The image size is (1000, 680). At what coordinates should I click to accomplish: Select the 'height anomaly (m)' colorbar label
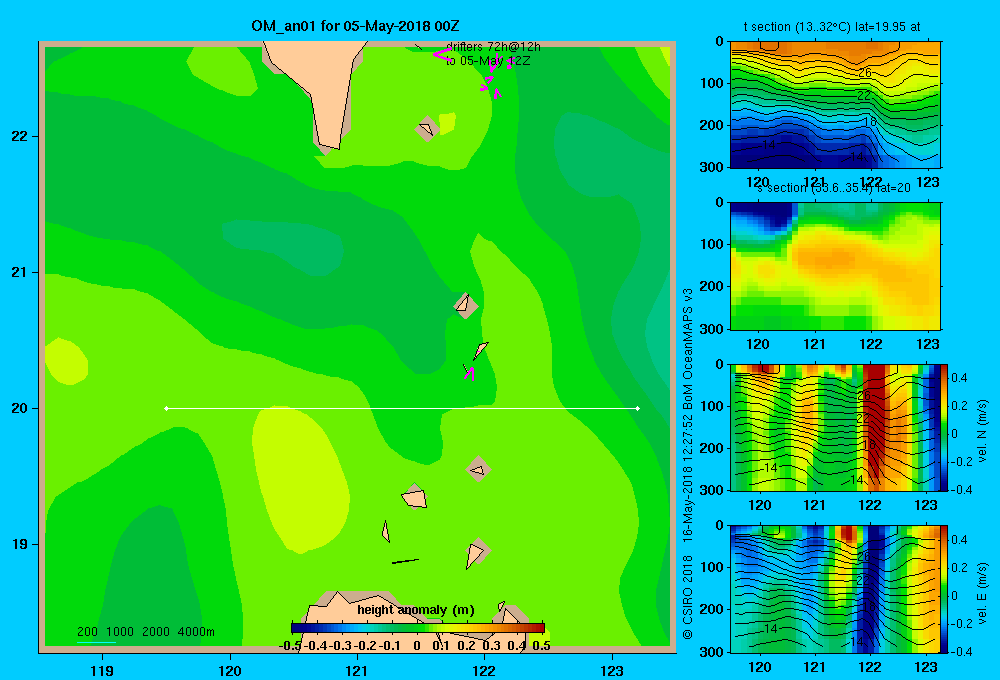tap(416, 610)
